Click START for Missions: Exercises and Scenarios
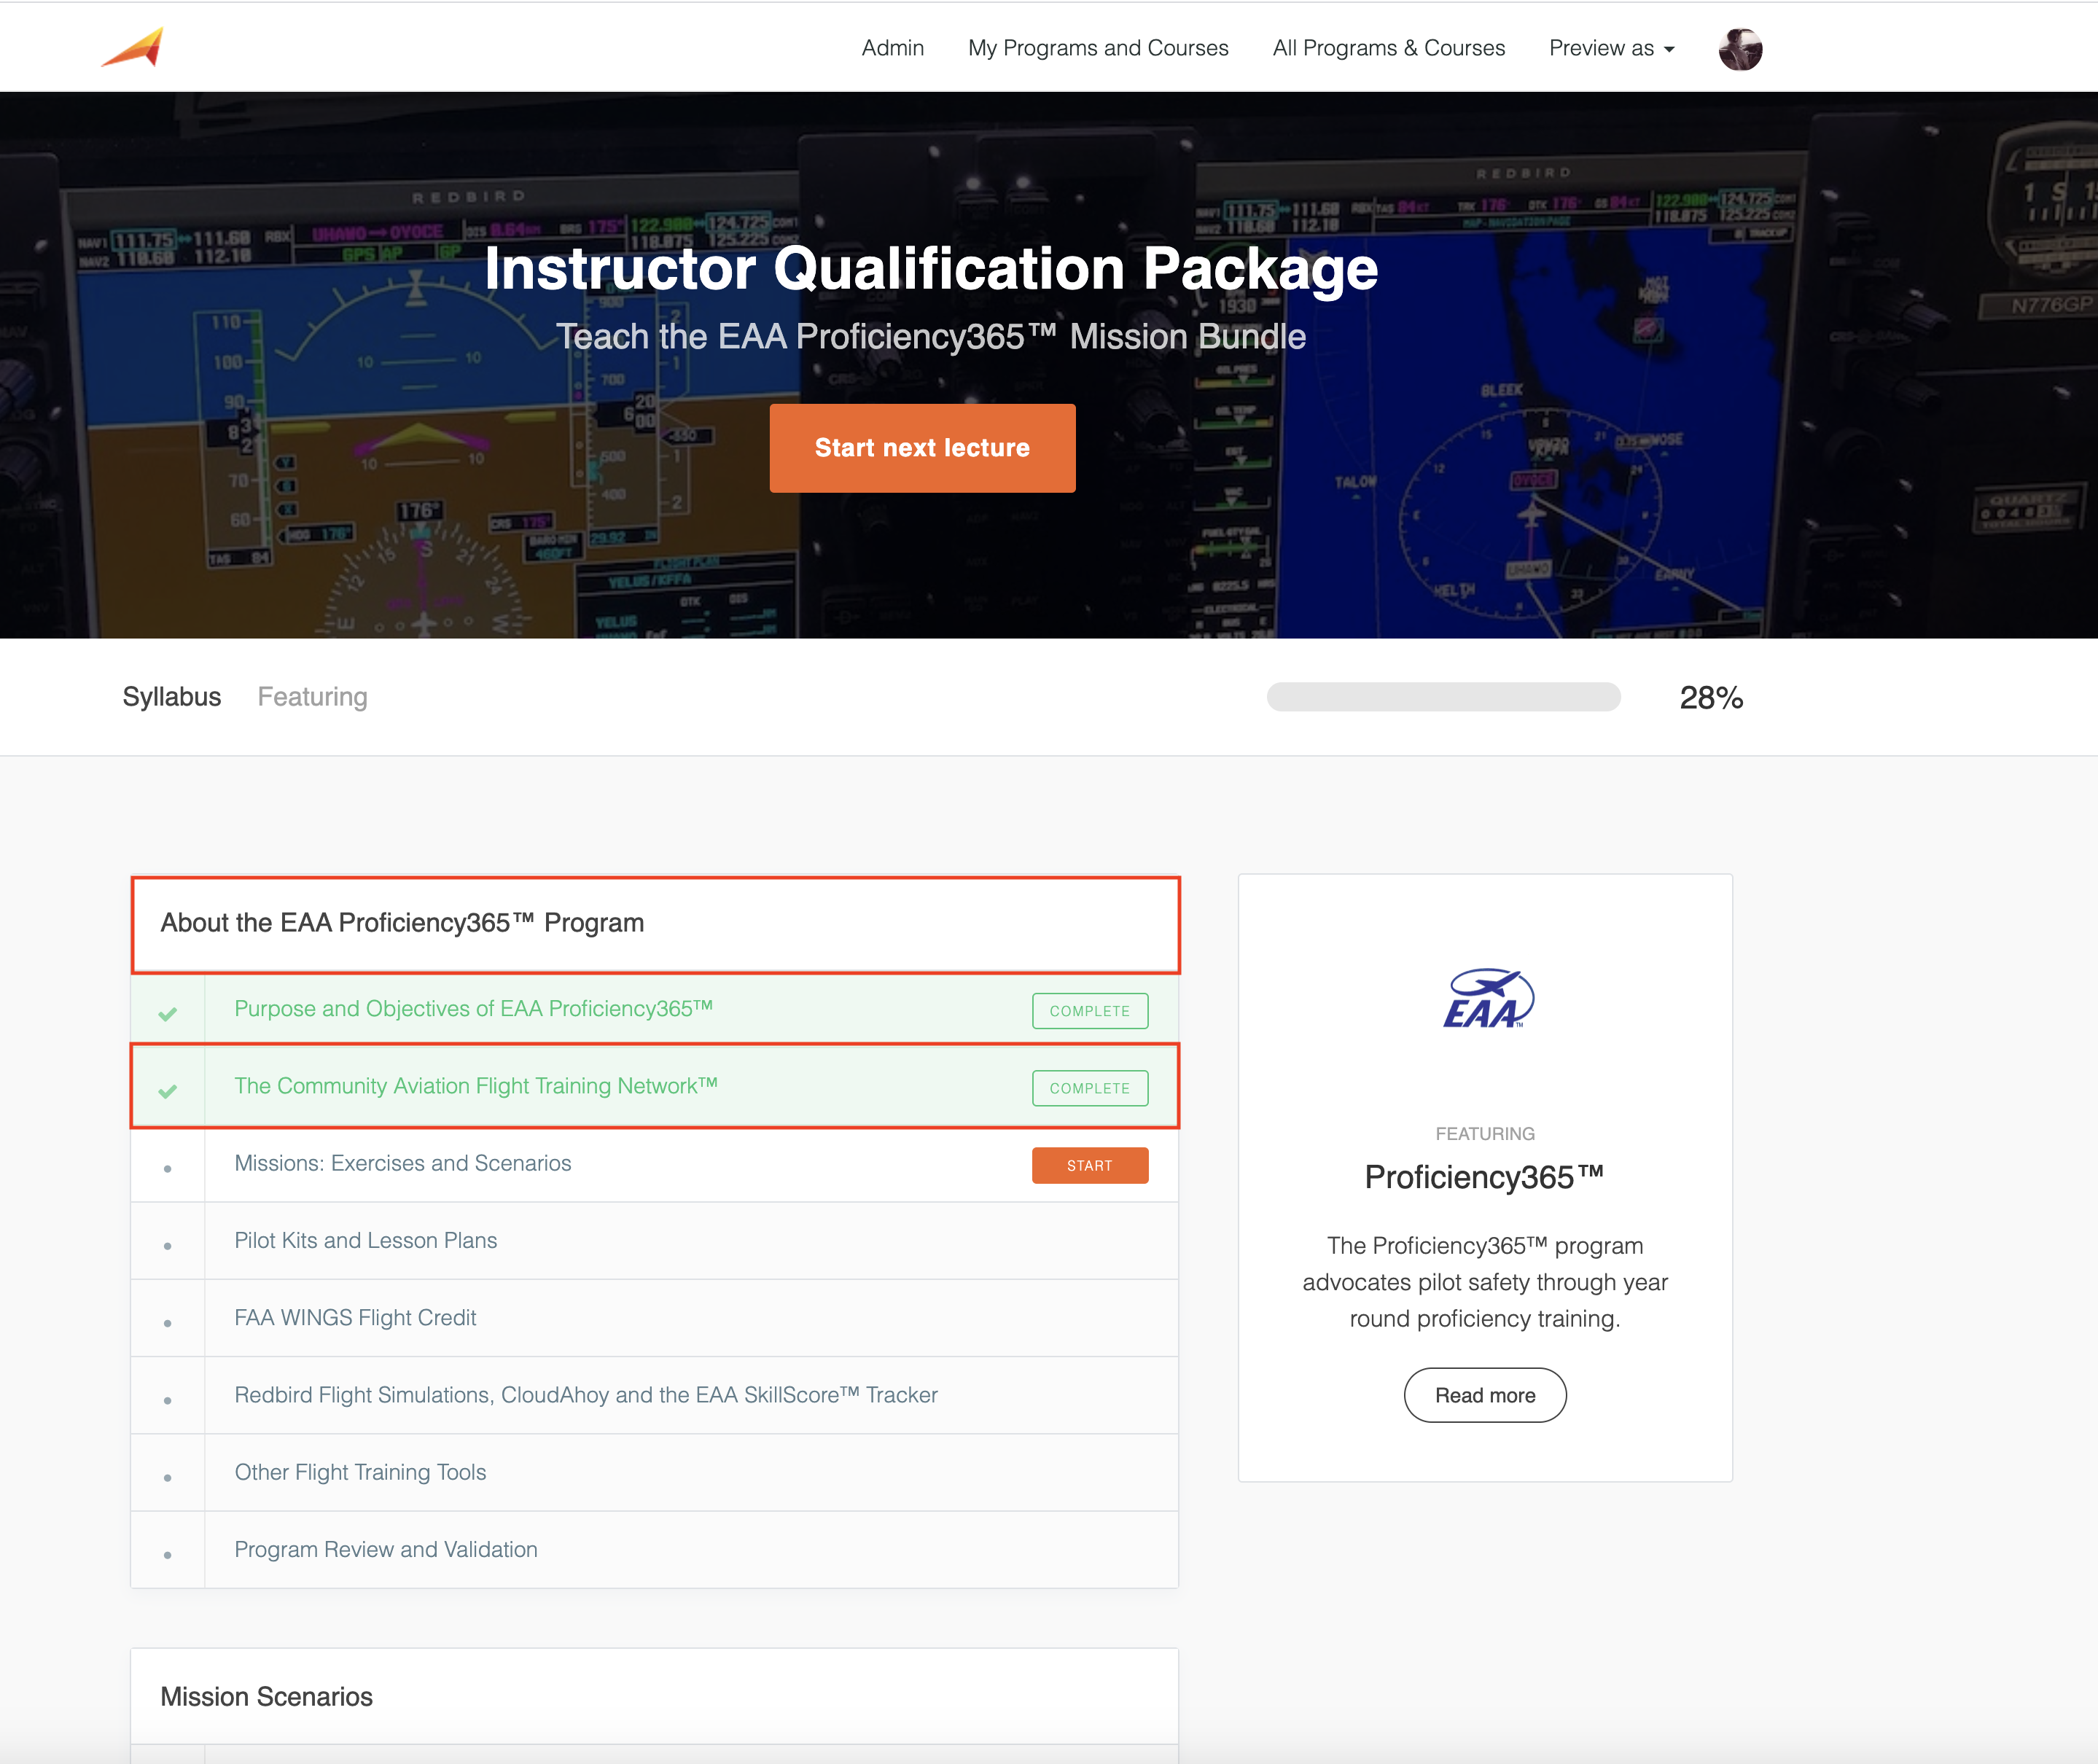 click(1089, 1165)
